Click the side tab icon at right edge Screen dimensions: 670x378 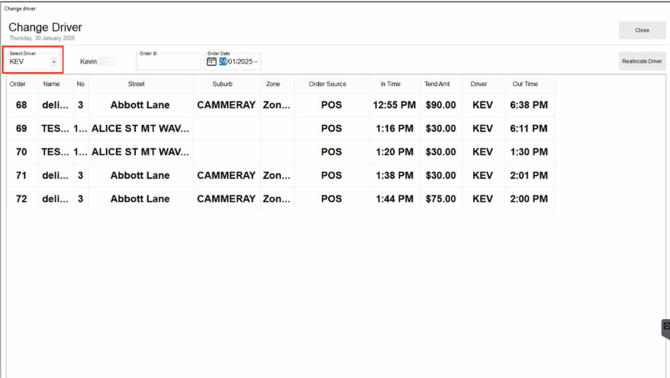click(x=666, y=328)
